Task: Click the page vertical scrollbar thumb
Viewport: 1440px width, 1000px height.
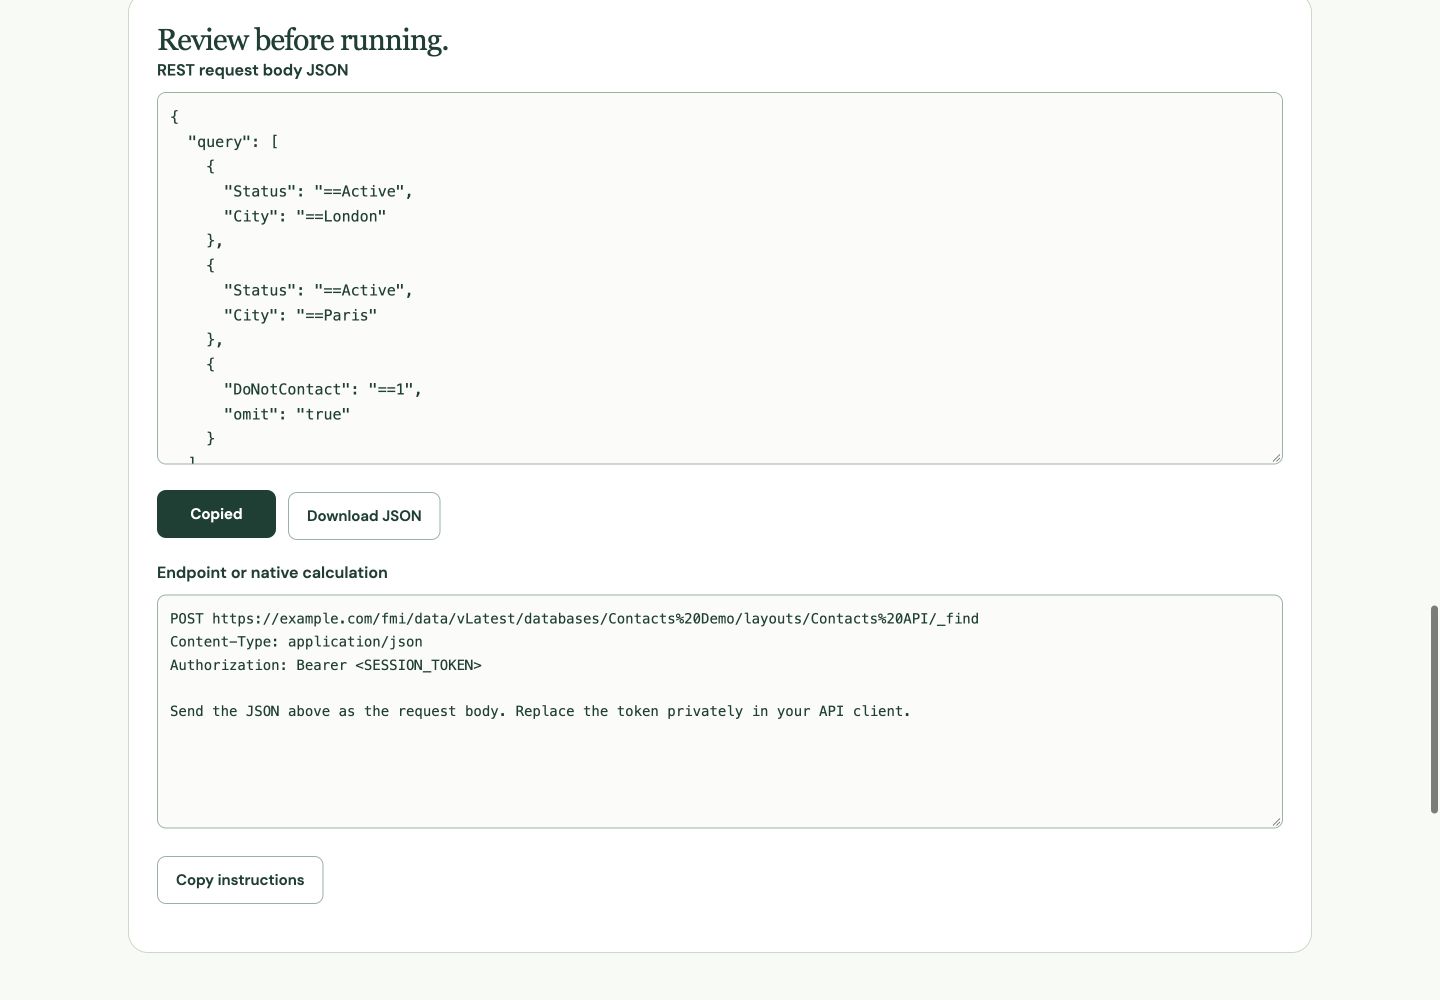Action: point(1435,709)
